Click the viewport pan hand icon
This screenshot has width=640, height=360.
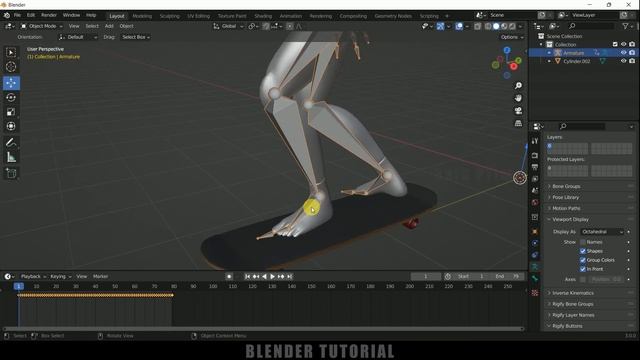tap(518, 98)
